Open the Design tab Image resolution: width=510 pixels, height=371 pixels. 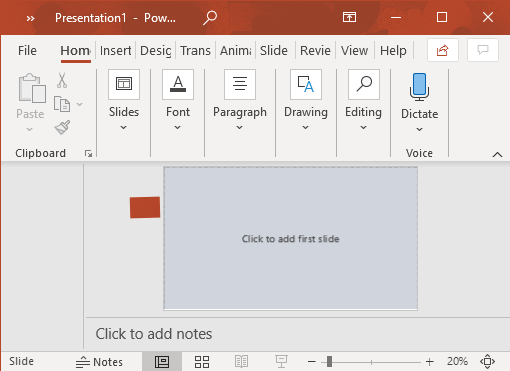[x=156, y=51]
